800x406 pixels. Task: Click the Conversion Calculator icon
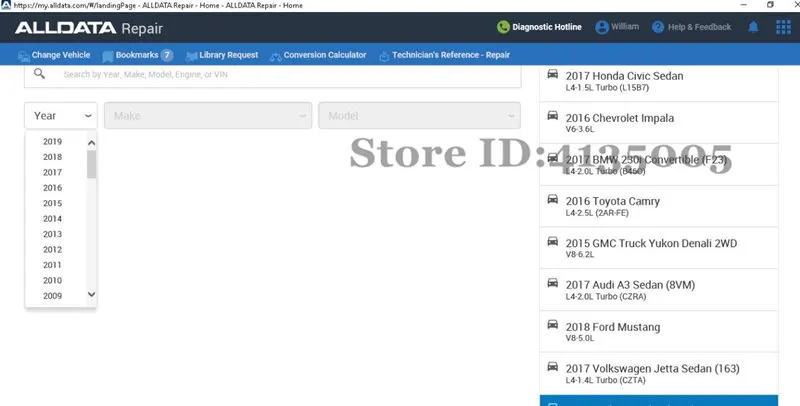[276, 57]
